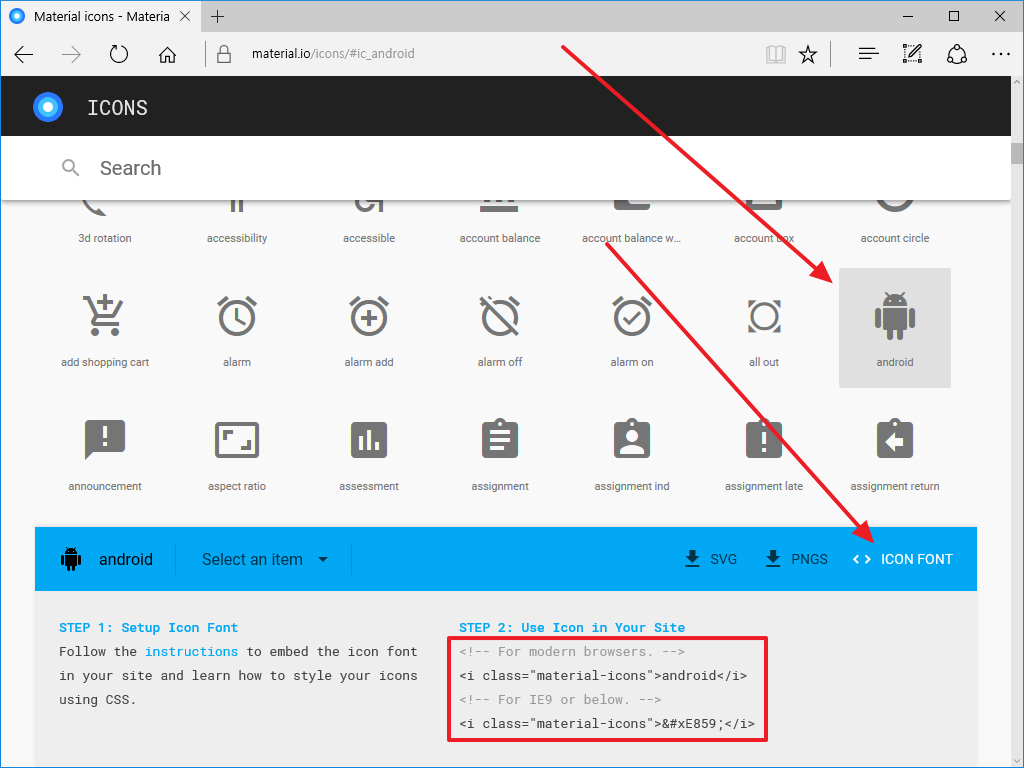Select the account balance label

(x=500, y=238)
